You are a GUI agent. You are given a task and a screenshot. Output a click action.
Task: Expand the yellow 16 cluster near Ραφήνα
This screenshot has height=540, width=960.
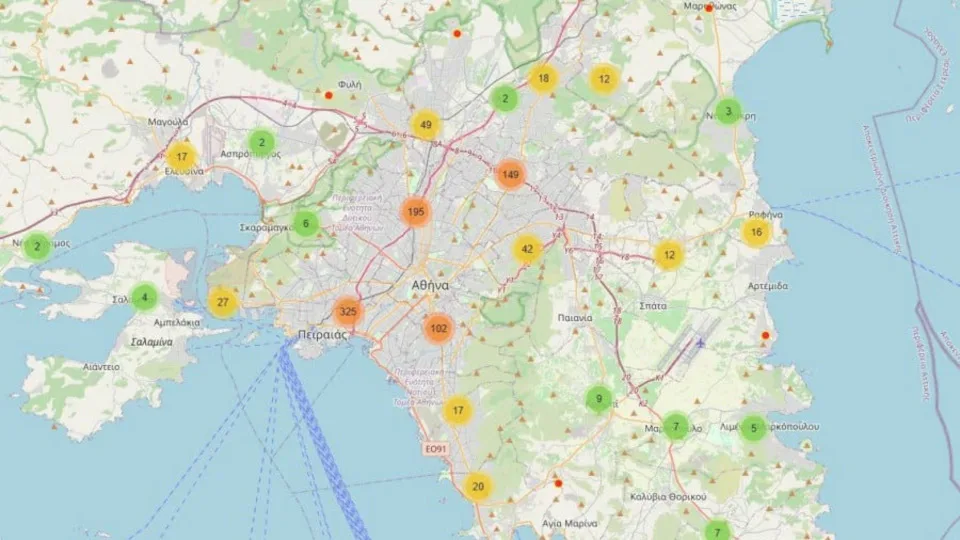point(756,232)
